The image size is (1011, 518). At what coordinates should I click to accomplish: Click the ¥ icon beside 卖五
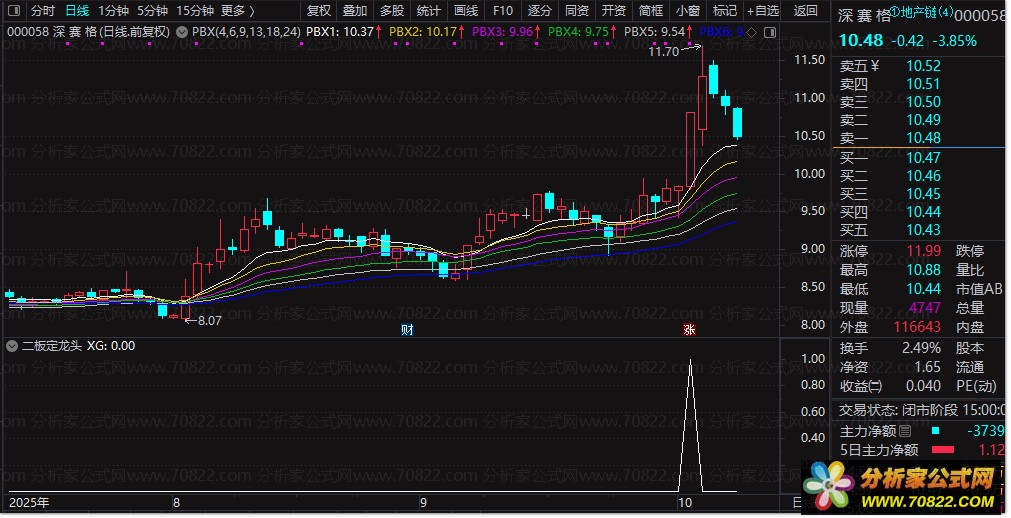click(x=874, y=67)
